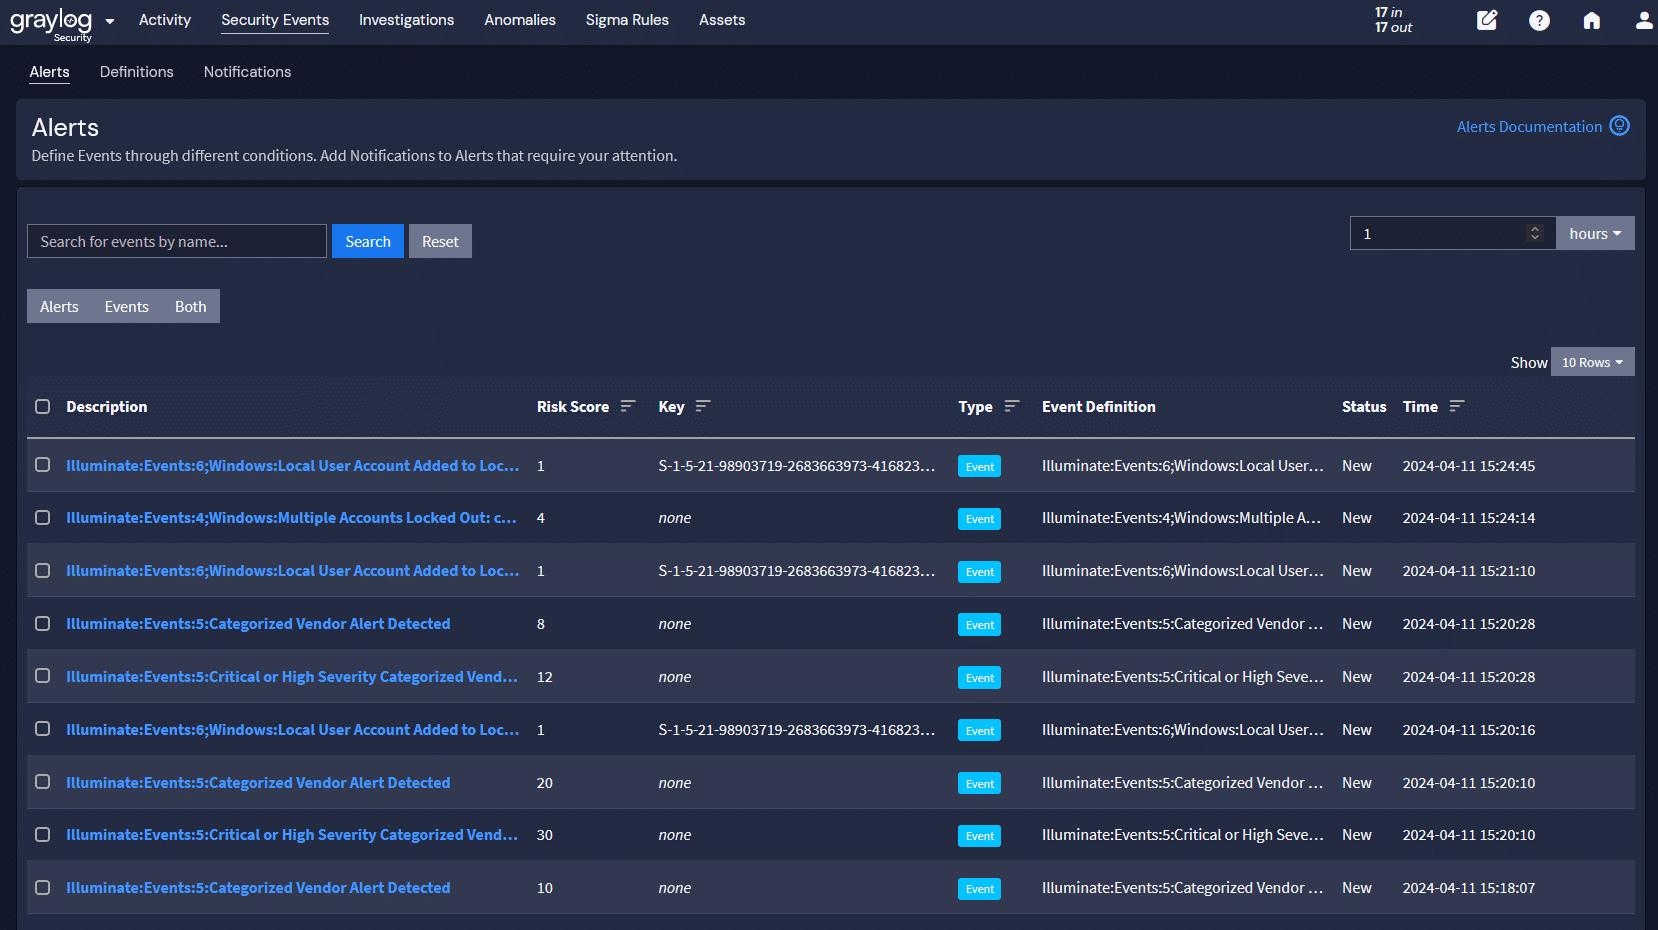The height and width of the screenshot is (930, 1658).
Task: Click the Search button
Action: click(367, 241)
